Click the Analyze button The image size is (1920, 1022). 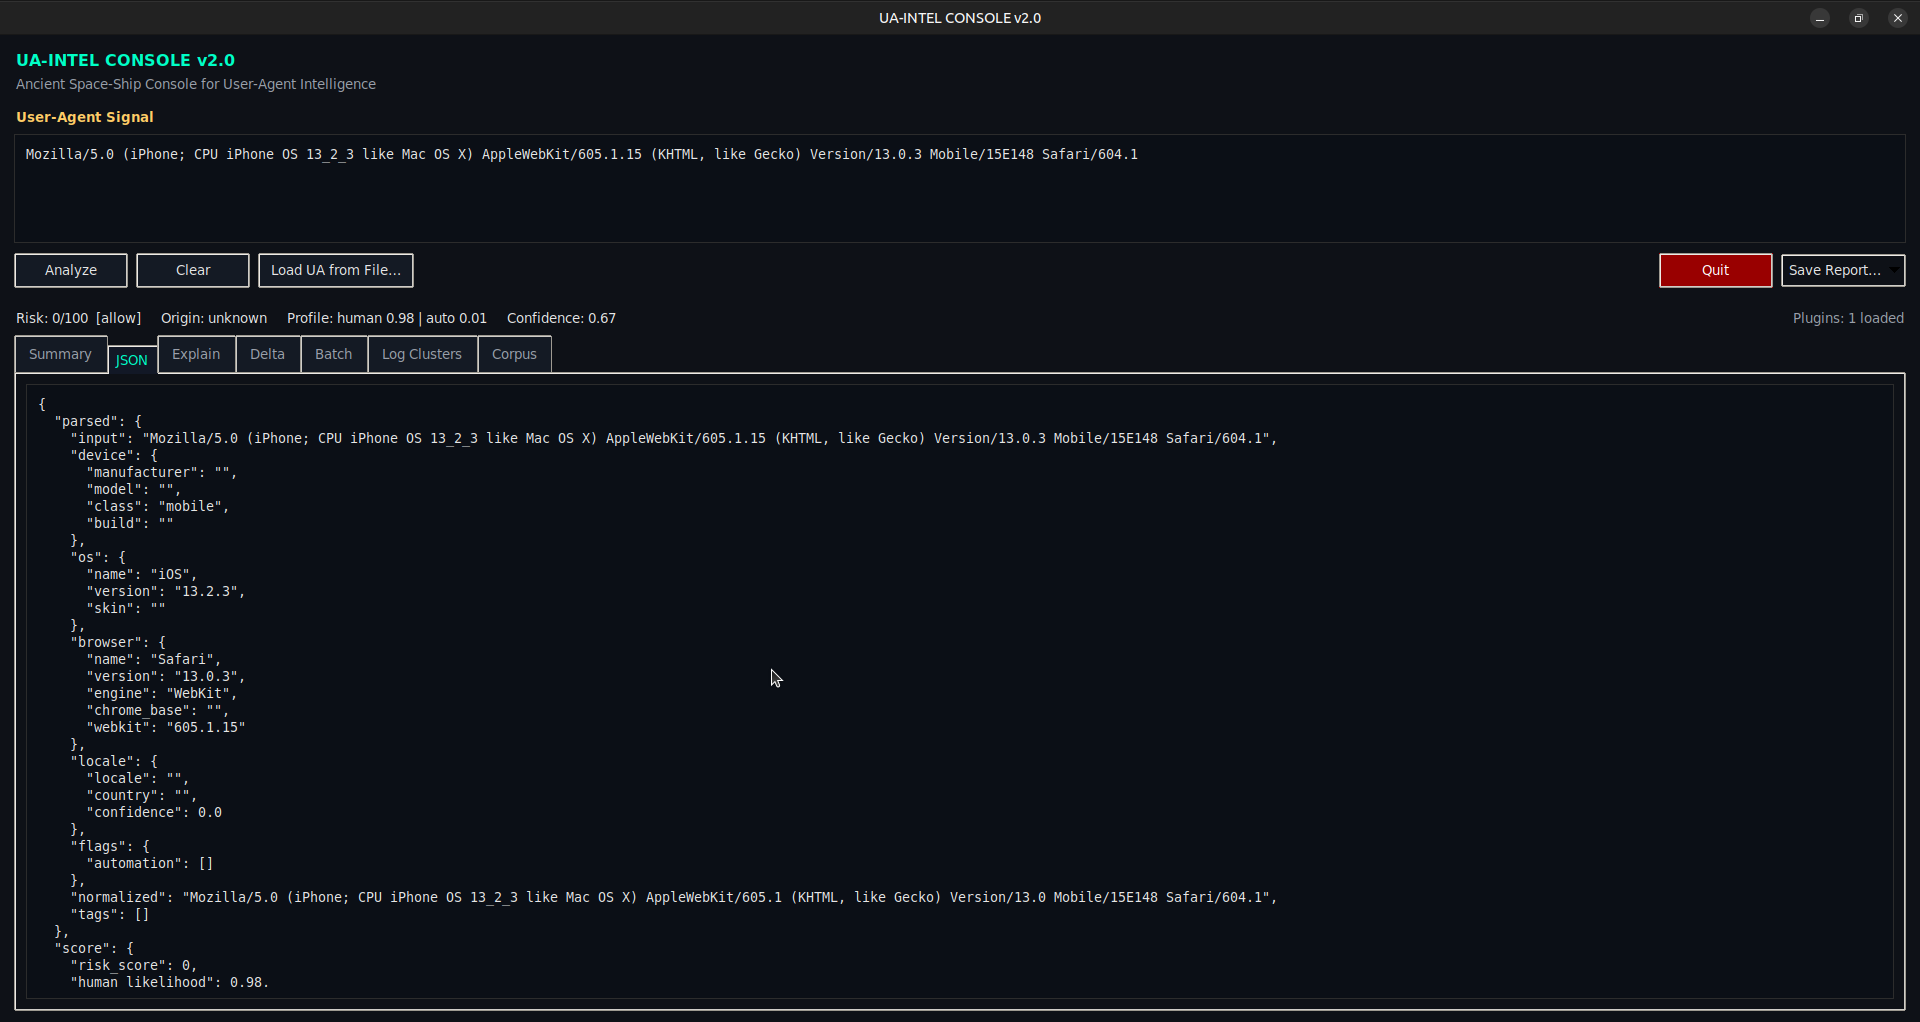coord(71,270)
